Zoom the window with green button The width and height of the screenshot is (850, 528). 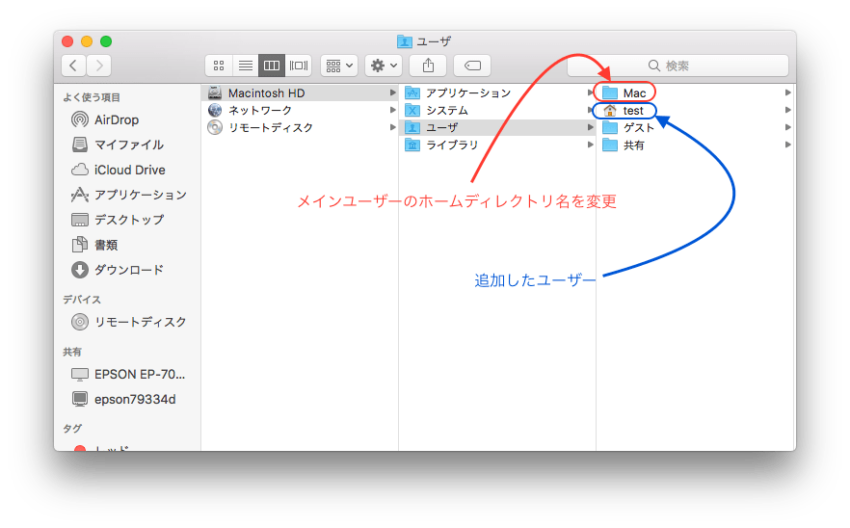pyautogui.click(x=106, y=41)
